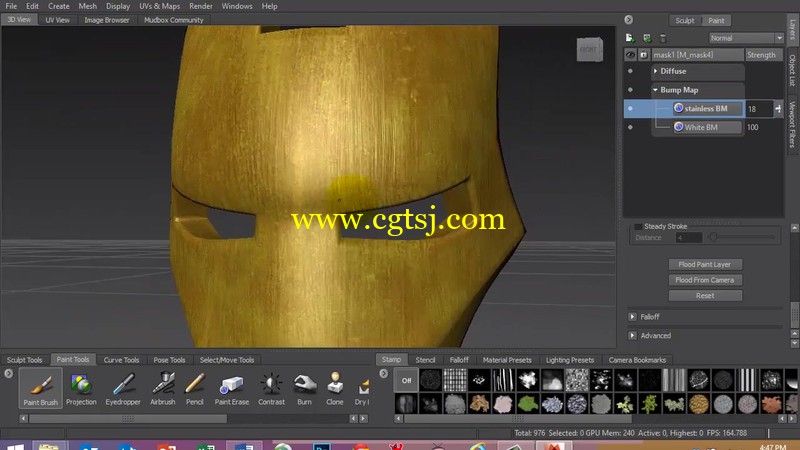Open the Viewport Filters side tab

[792, 124]
